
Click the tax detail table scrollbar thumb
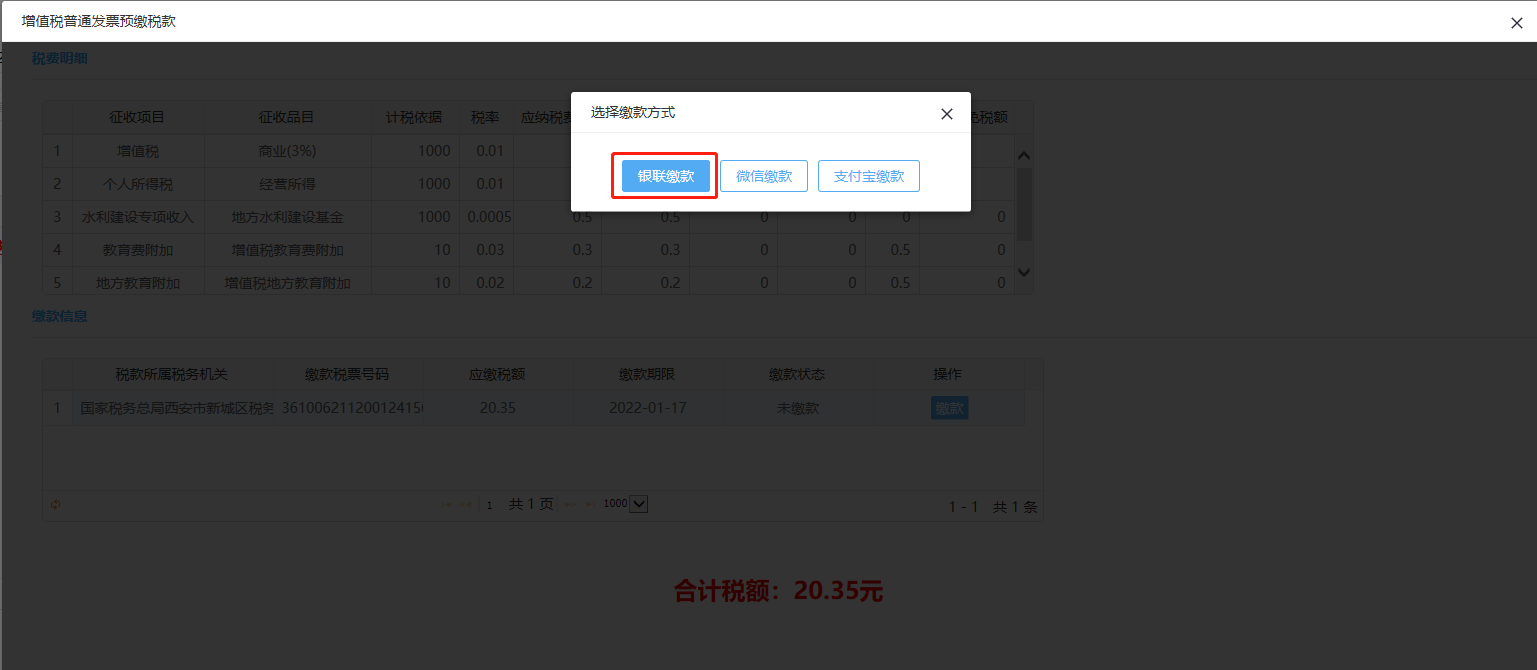(x=1024, y=204)
